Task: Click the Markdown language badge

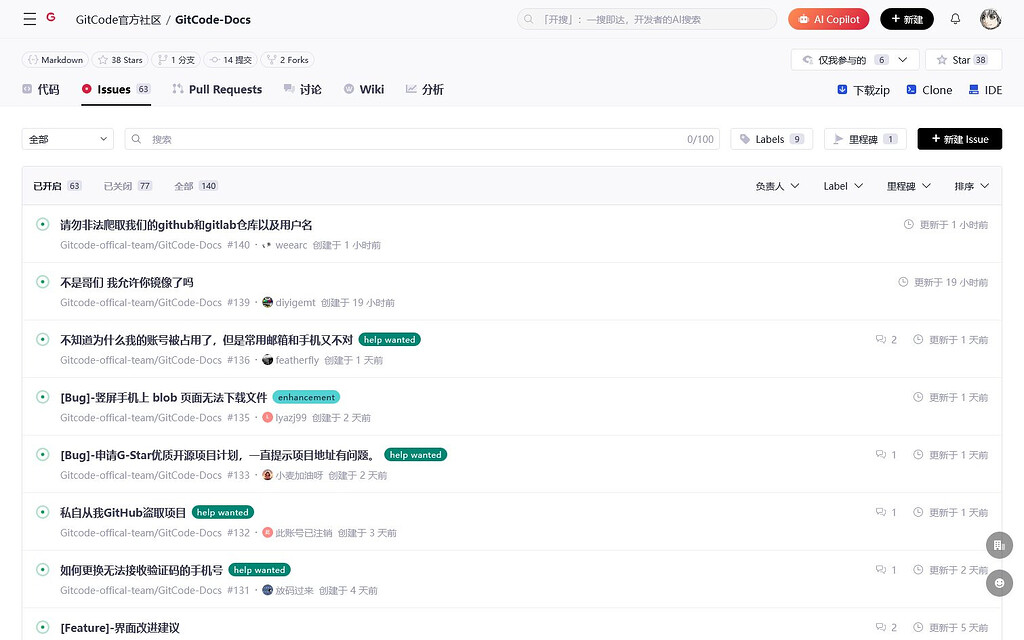Action: click(x=55, y=59)
